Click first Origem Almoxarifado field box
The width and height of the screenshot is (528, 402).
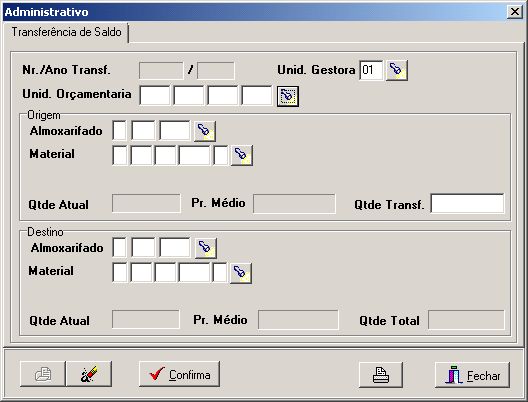(120, 131)
